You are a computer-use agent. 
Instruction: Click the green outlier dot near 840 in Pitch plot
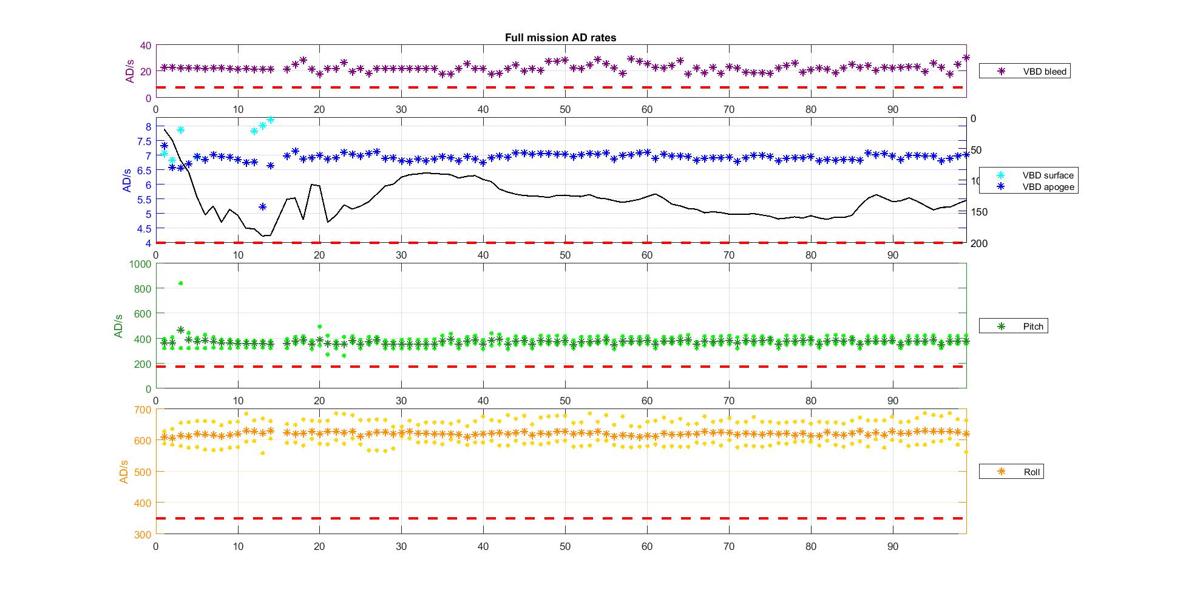point(180,283)
